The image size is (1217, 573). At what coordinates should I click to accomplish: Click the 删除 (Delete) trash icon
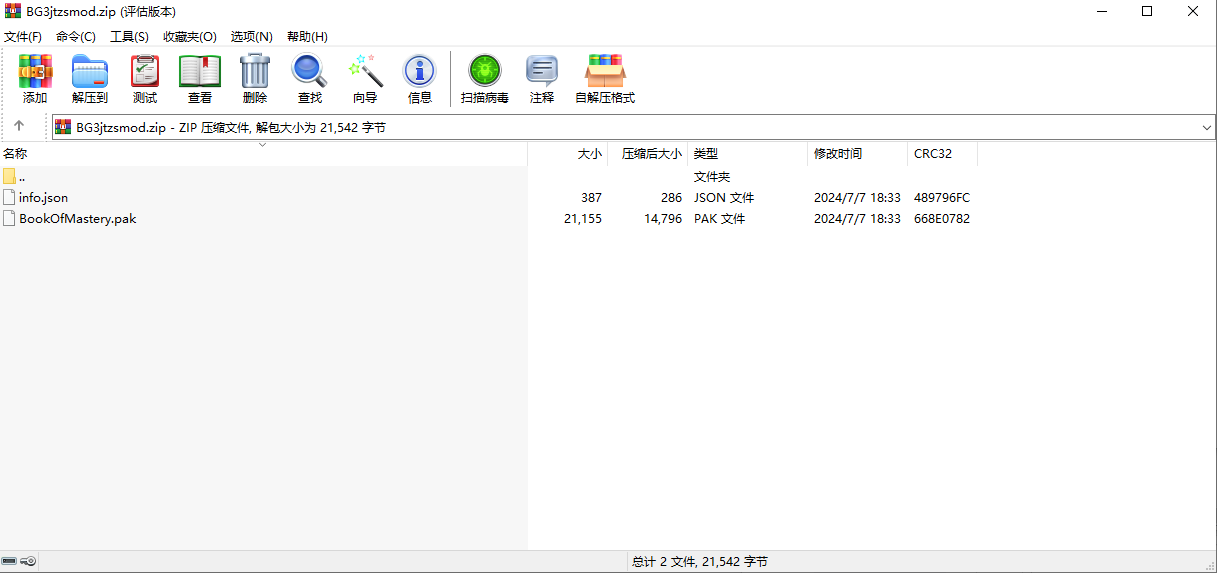click(x=255, y=71)
